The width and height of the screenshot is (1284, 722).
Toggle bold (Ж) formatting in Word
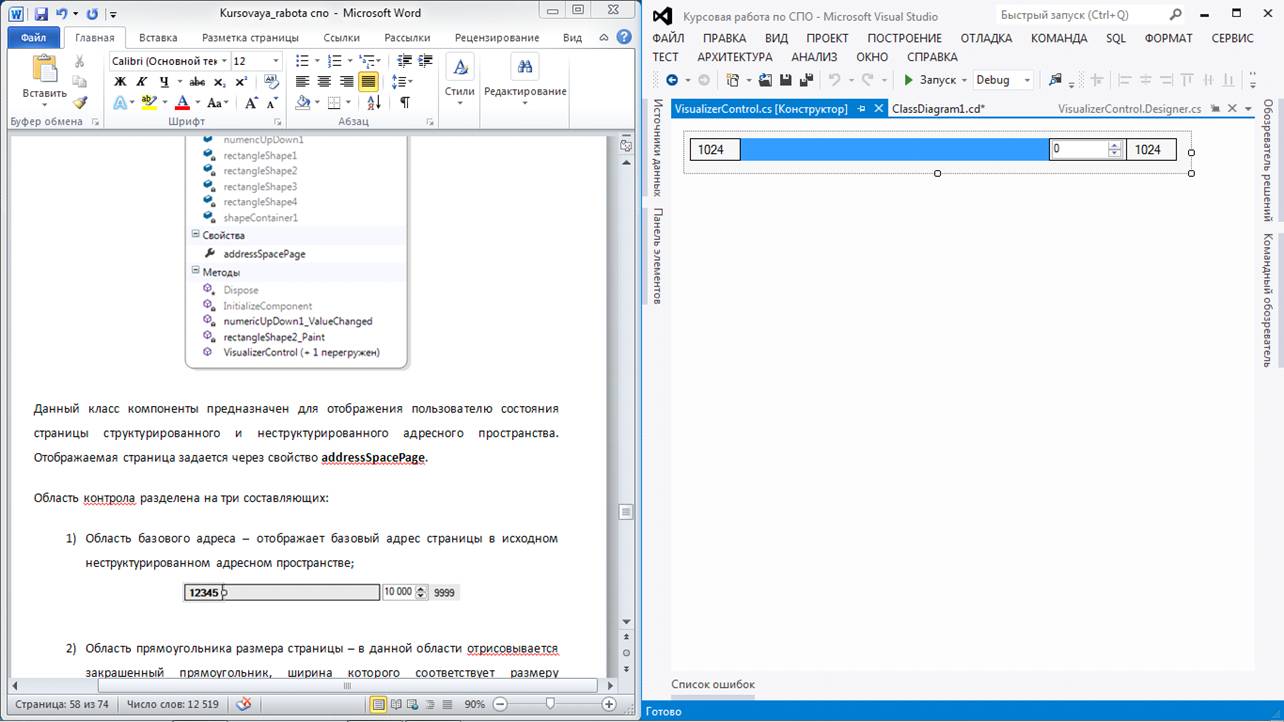coord(120,82)
